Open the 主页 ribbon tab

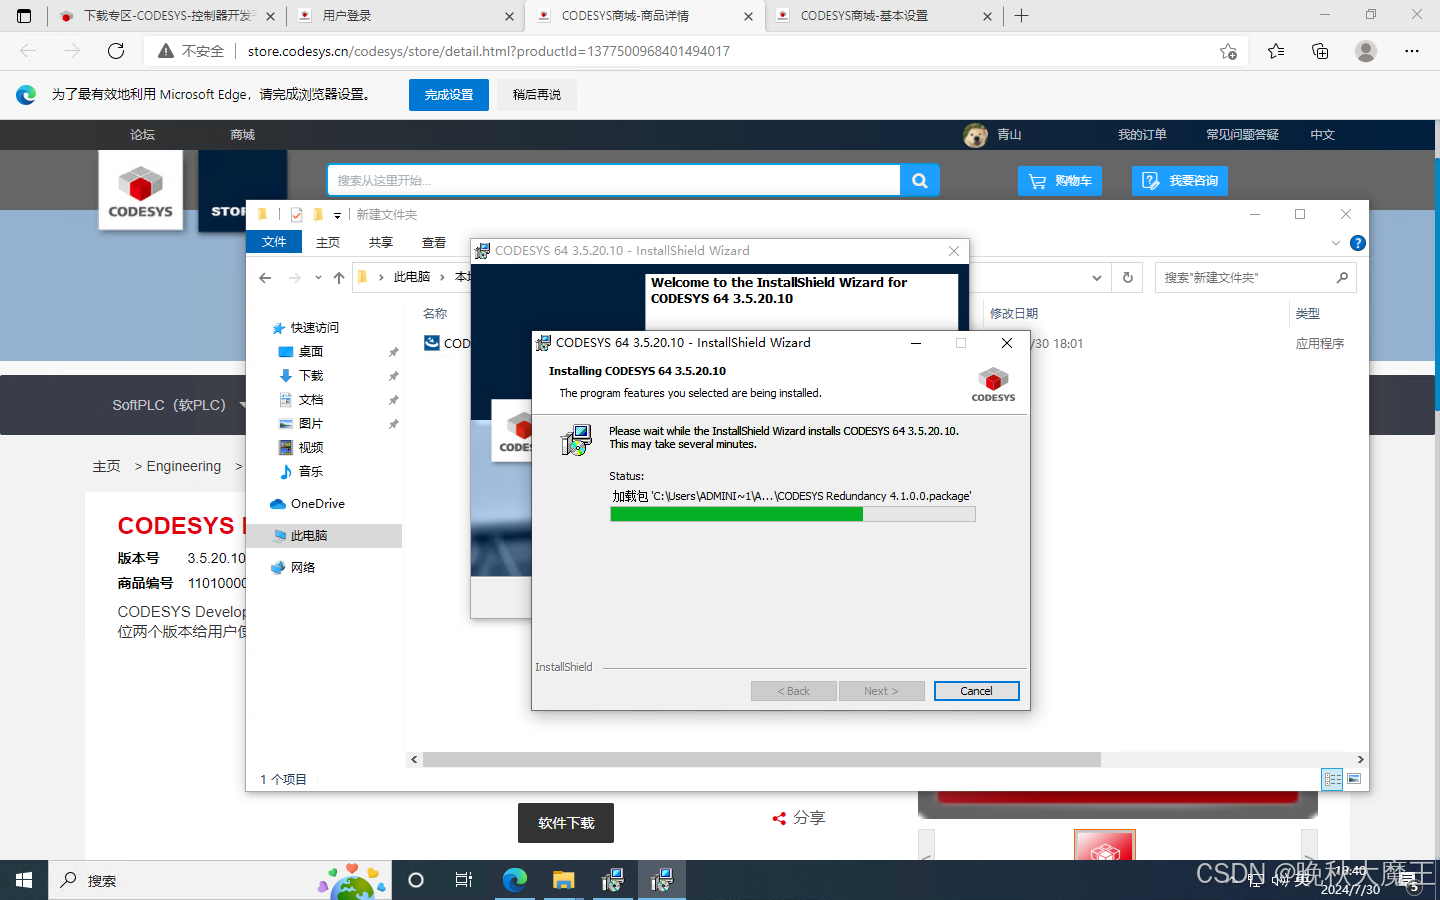[x=328, y=242]
